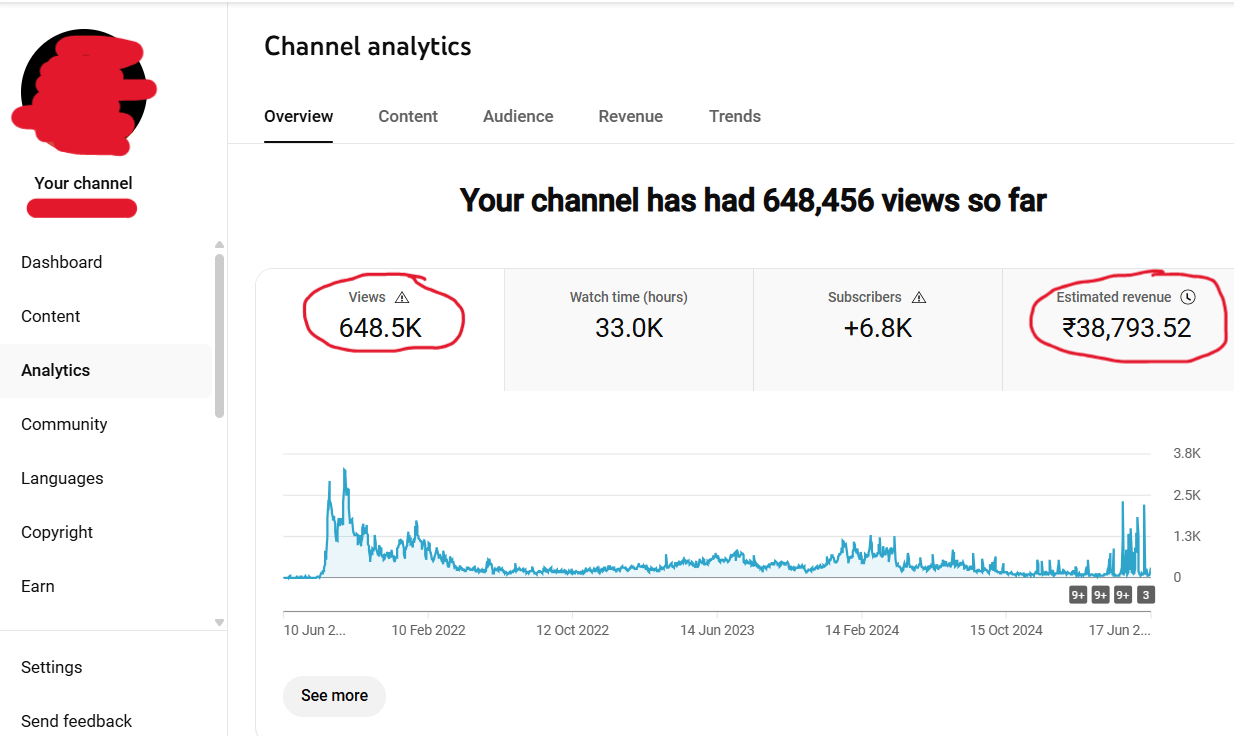Click the 3.8K y-axis label
This screenshot has width=1234, height=736.
pyautogui.click(x=1187, y=453)
